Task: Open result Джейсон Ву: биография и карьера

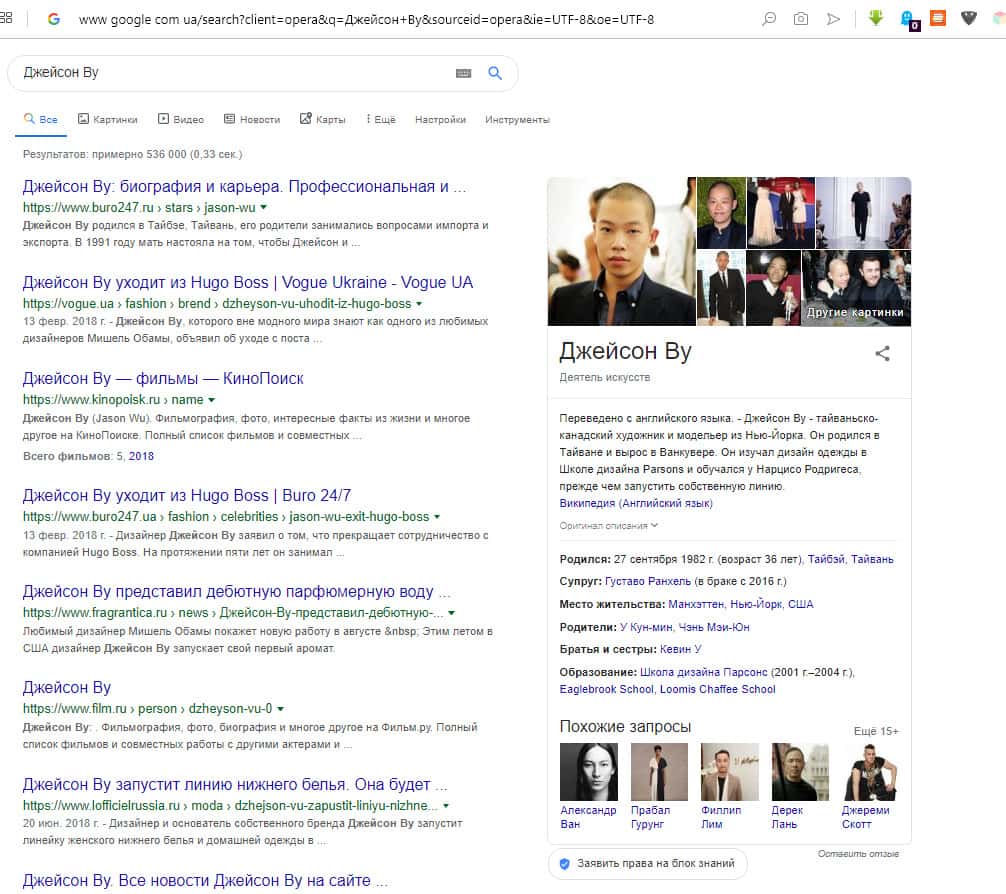Action: coord(244,187)
